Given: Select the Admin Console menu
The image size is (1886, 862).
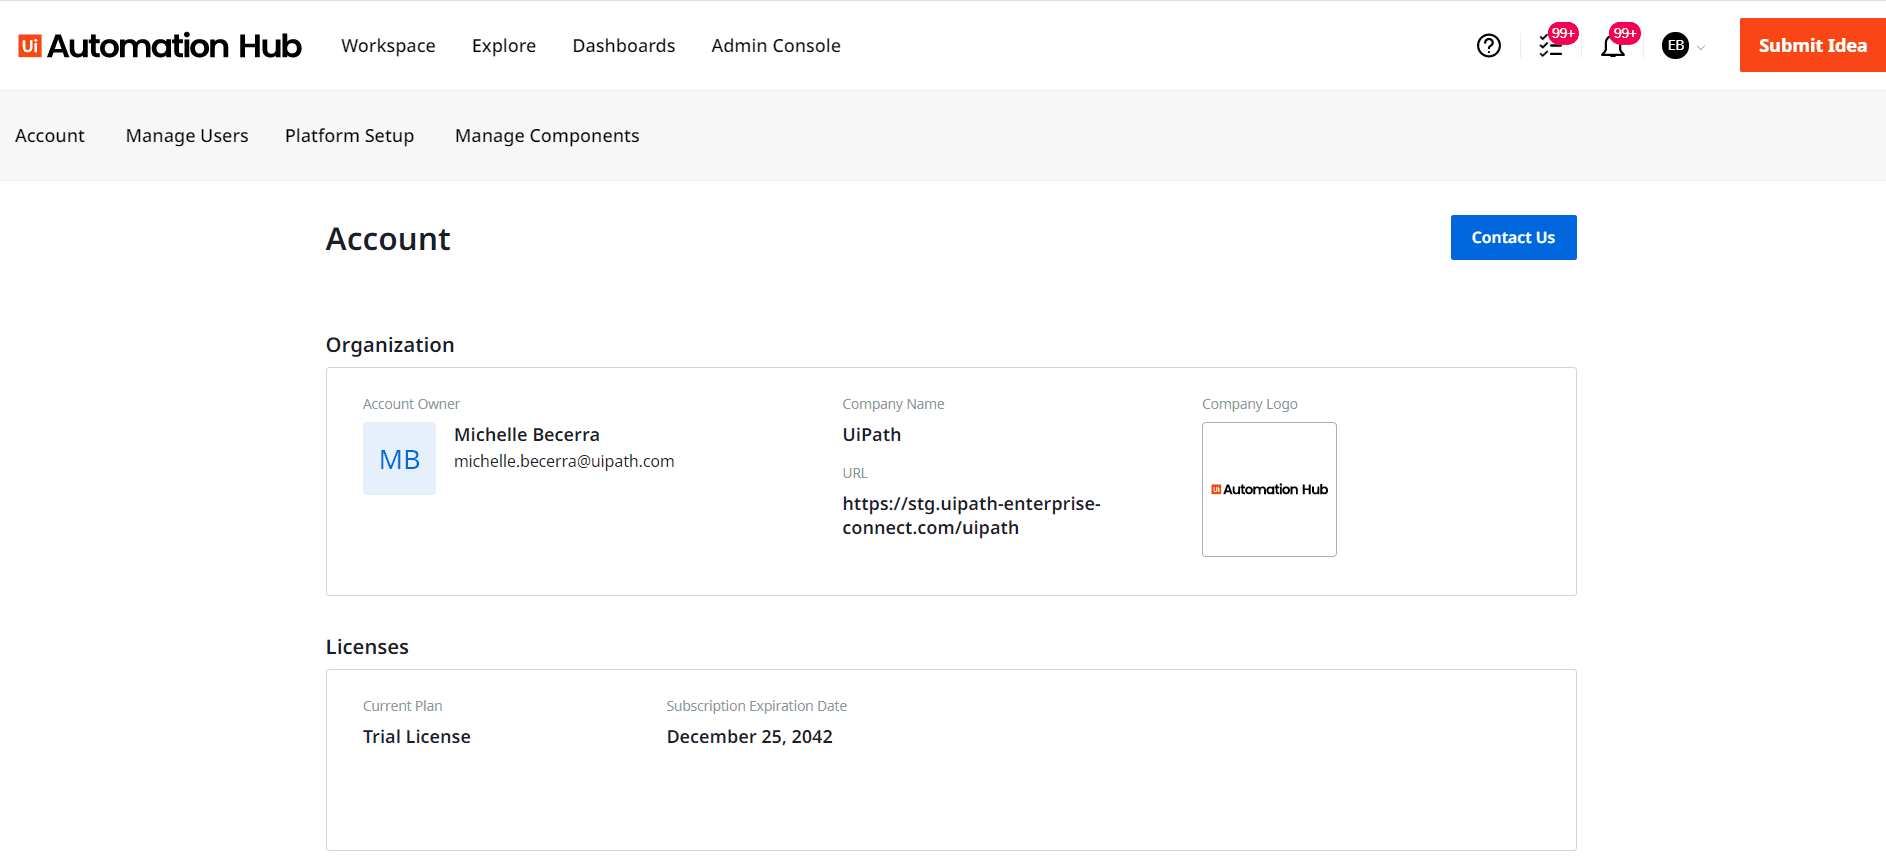Looking at the screenshot, I should (776, 46).
